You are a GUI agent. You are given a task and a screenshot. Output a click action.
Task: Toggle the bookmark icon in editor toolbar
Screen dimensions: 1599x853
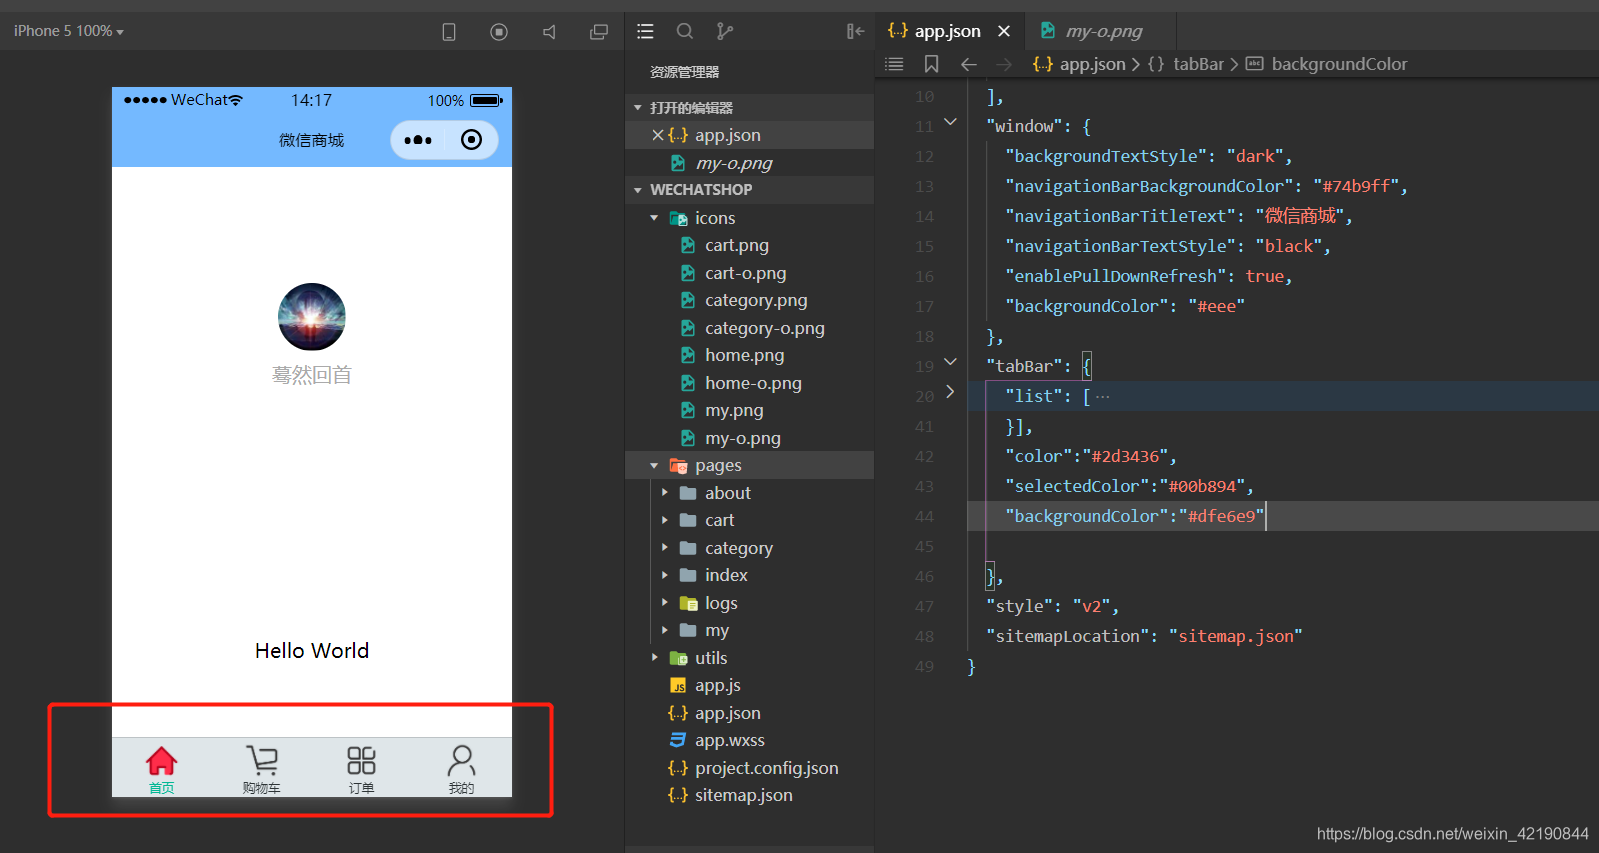click(931, 64)
